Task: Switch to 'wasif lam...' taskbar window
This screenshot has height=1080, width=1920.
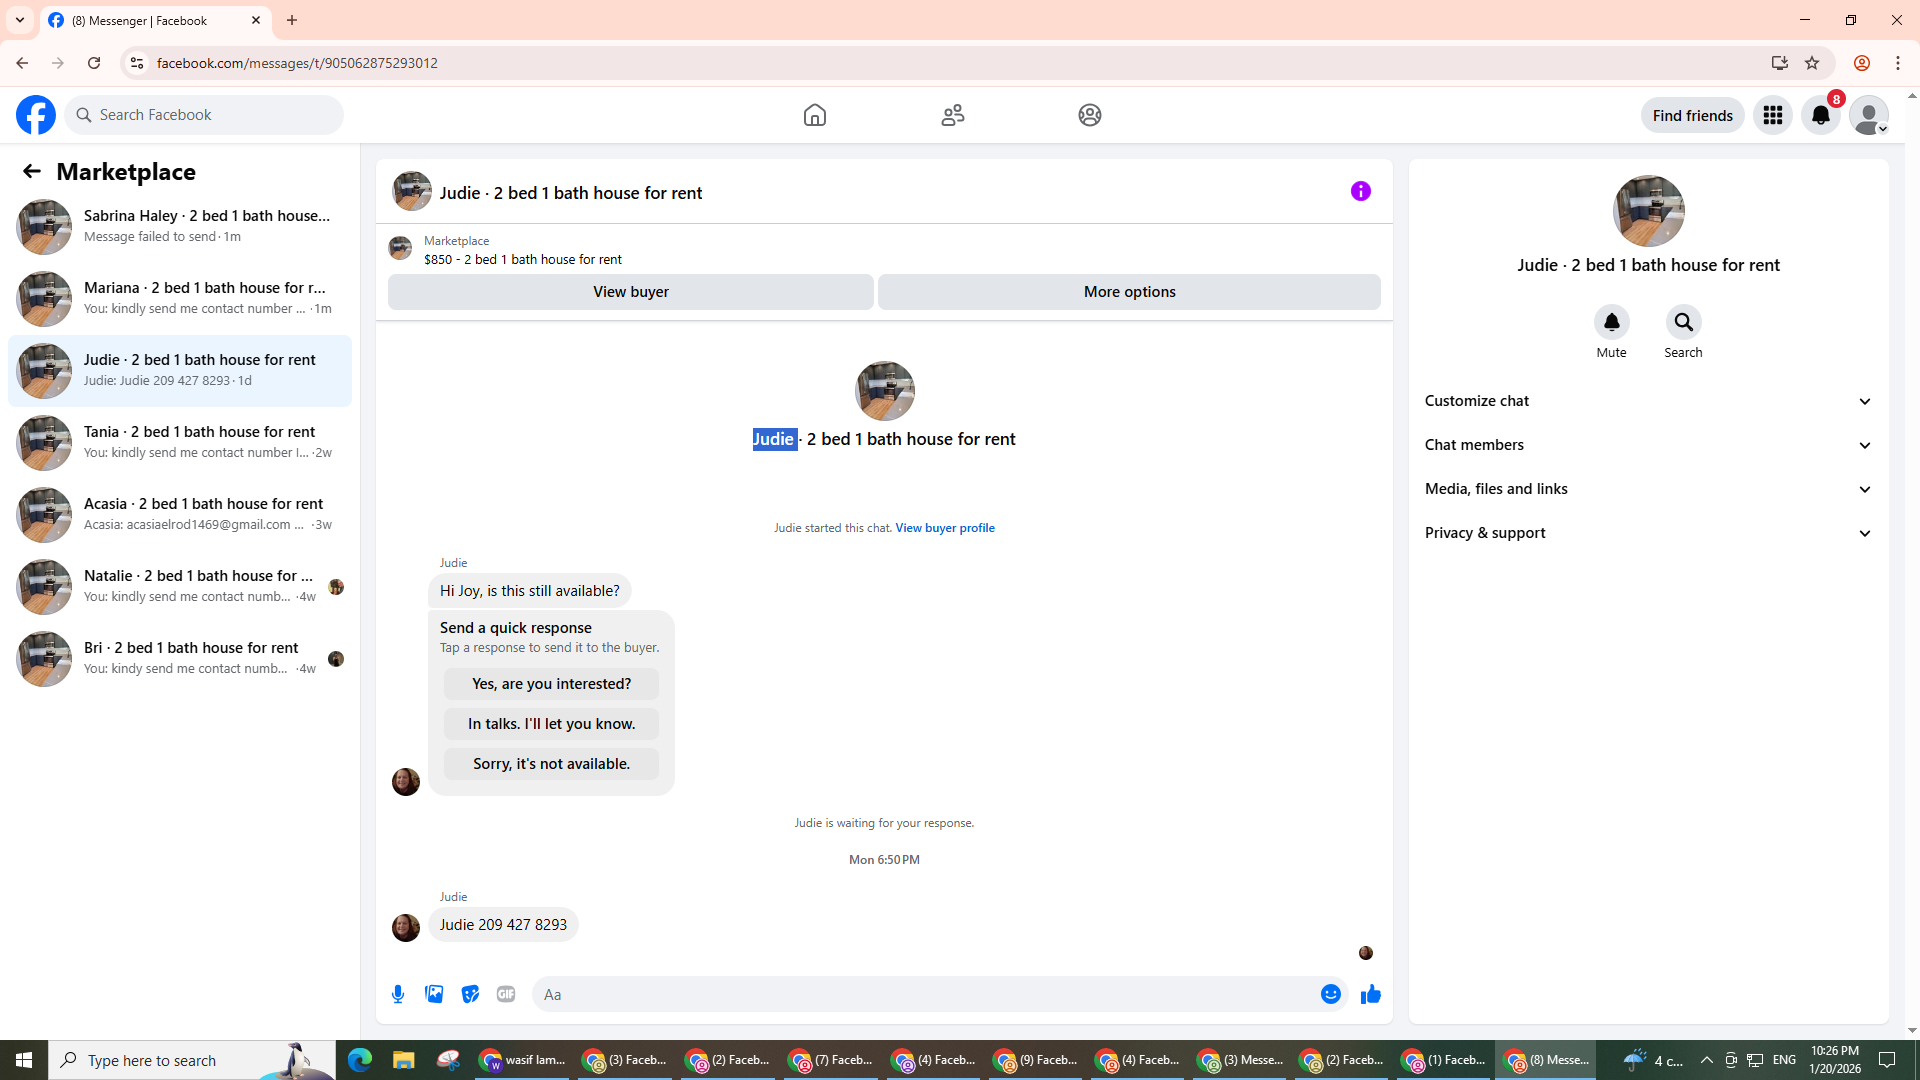Action: click(x=522, y=1060)
